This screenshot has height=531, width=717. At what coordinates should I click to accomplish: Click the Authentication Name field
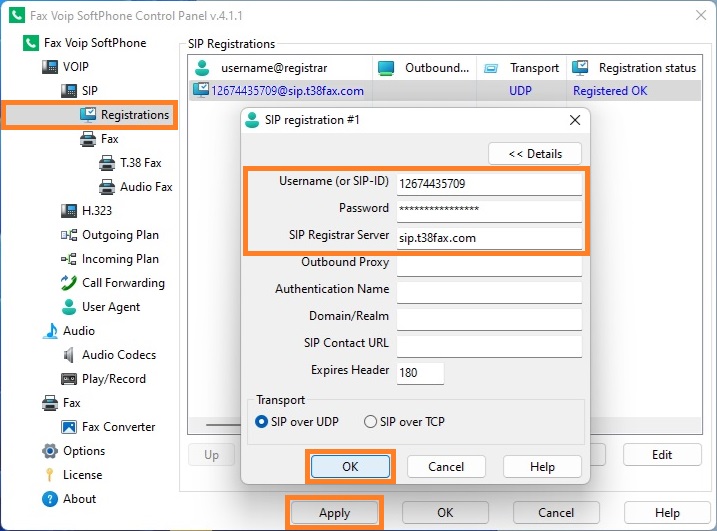click(x=489, y=292)
